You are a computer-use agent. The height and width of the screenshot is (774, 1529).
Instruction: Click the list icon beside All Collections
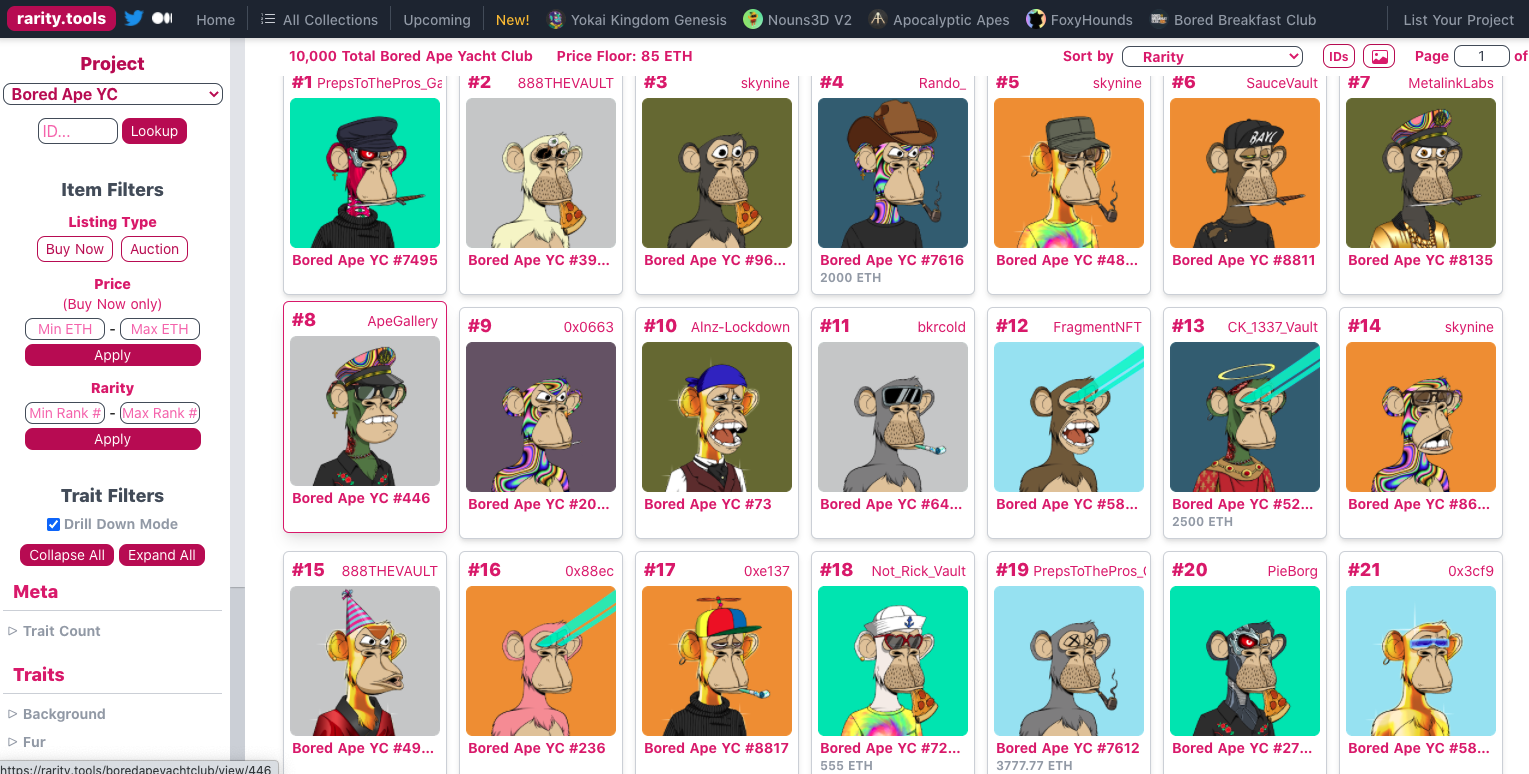point(268,19)
